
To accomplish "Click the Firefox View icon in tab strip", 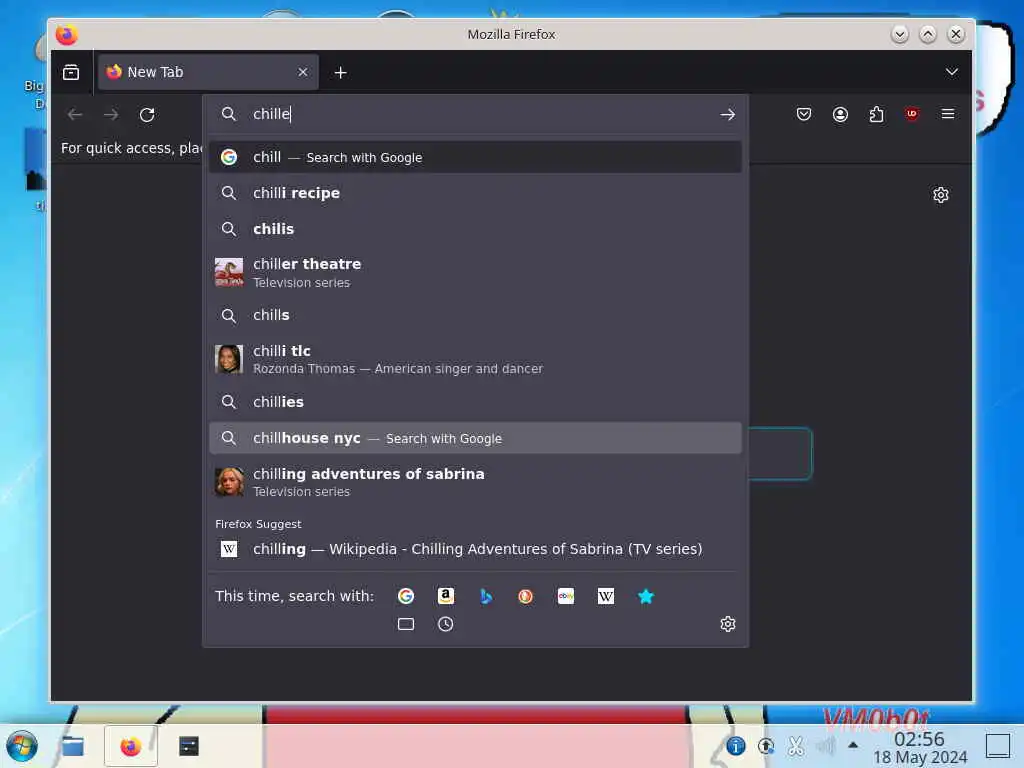I will 71,72.
